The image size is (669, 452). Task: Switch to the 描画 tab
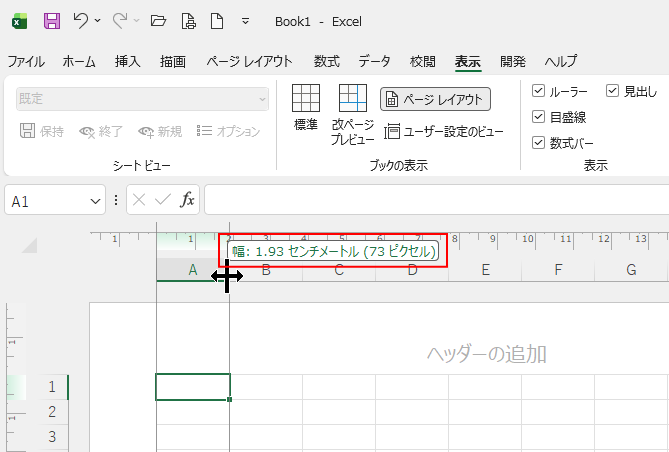coord(173,61)
